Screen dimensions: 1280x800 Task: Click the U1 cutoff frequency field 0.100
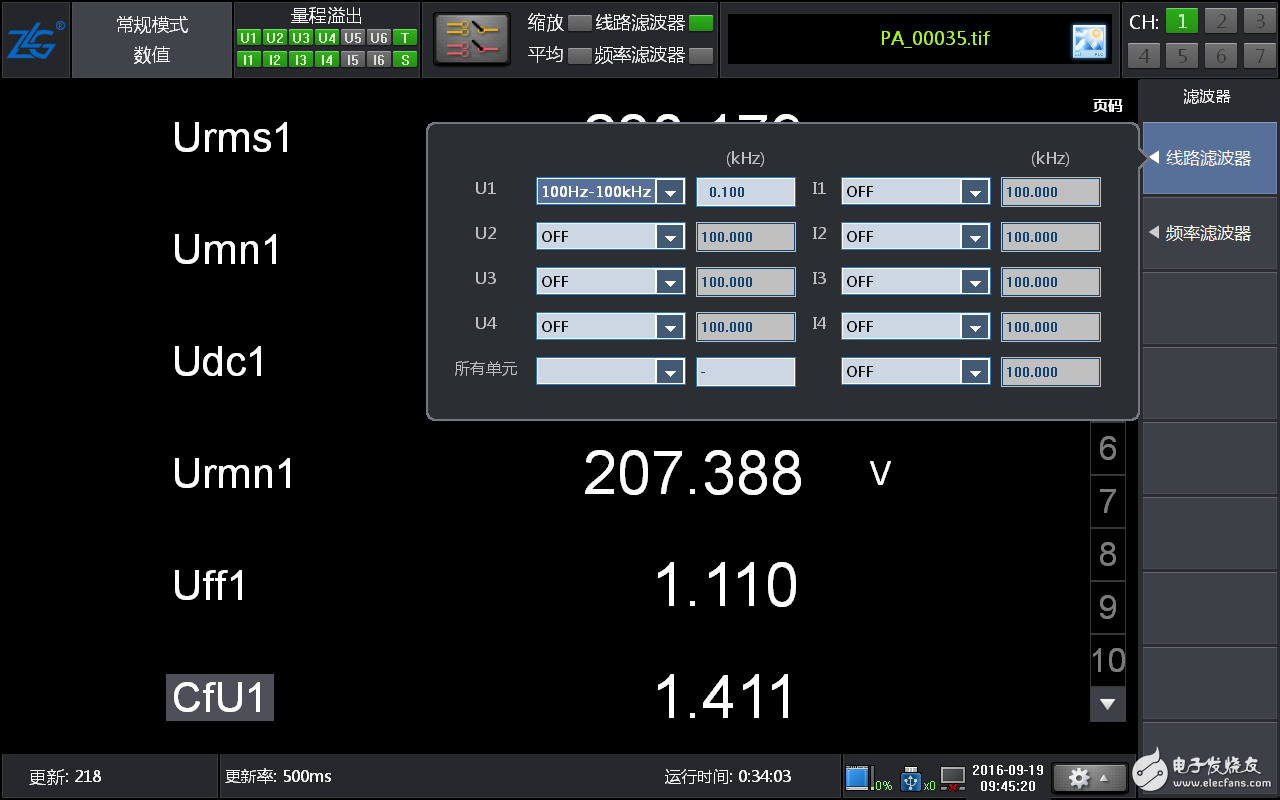tap(745, 192)
